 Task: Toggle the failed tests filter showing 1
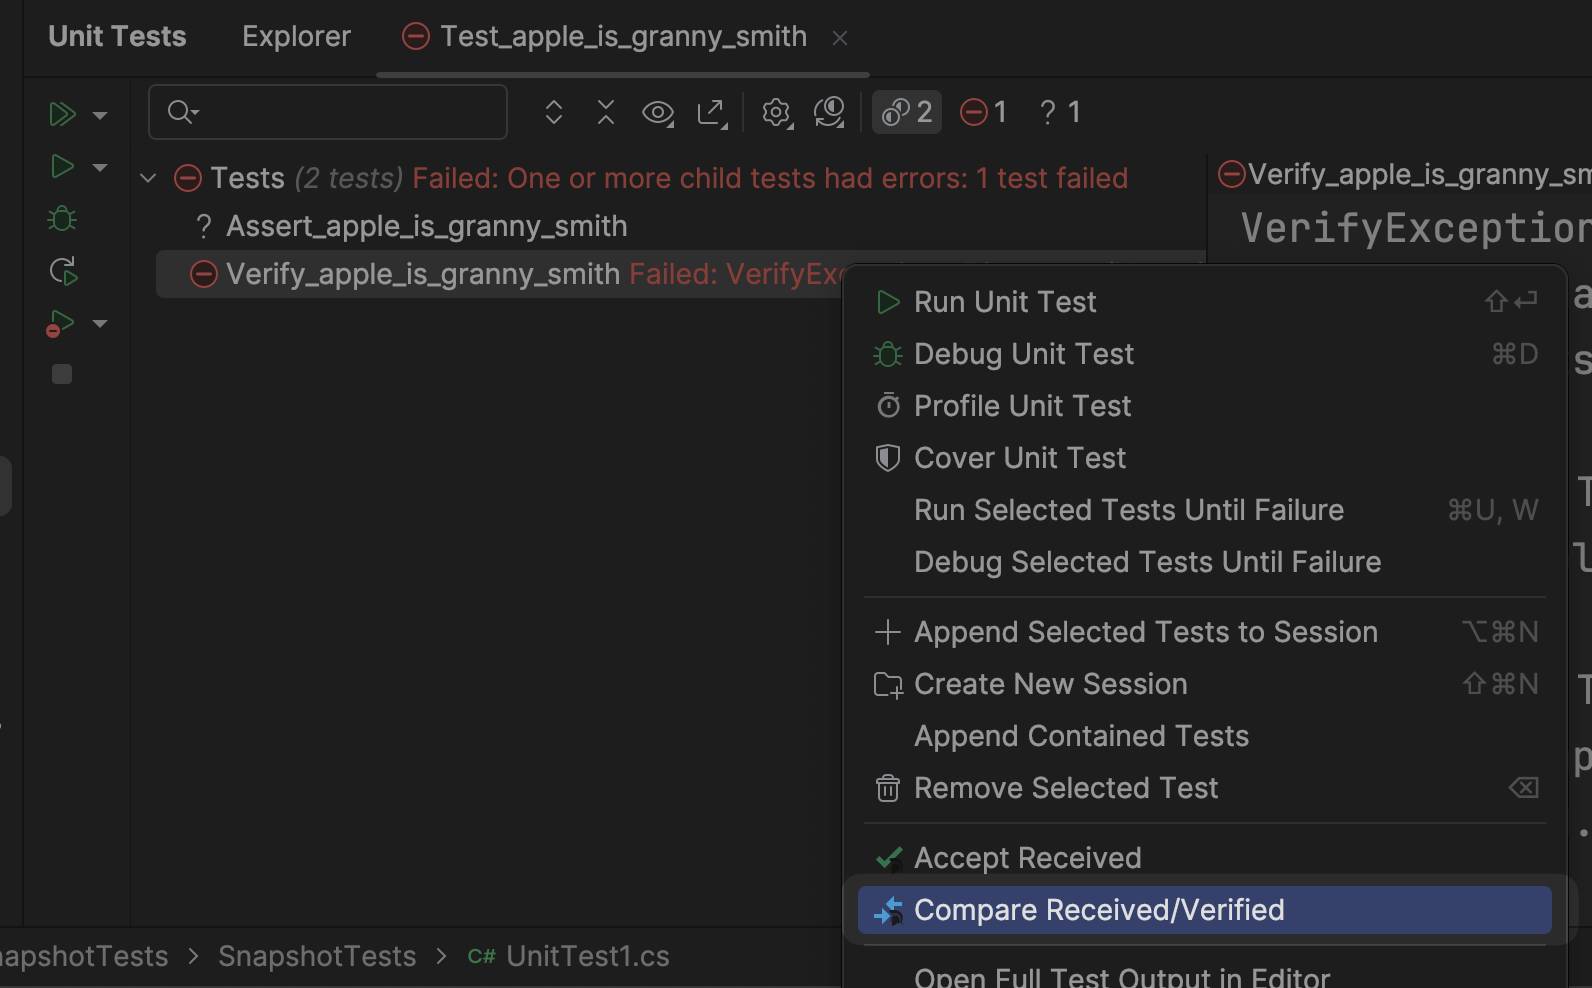tap(984, 112)
